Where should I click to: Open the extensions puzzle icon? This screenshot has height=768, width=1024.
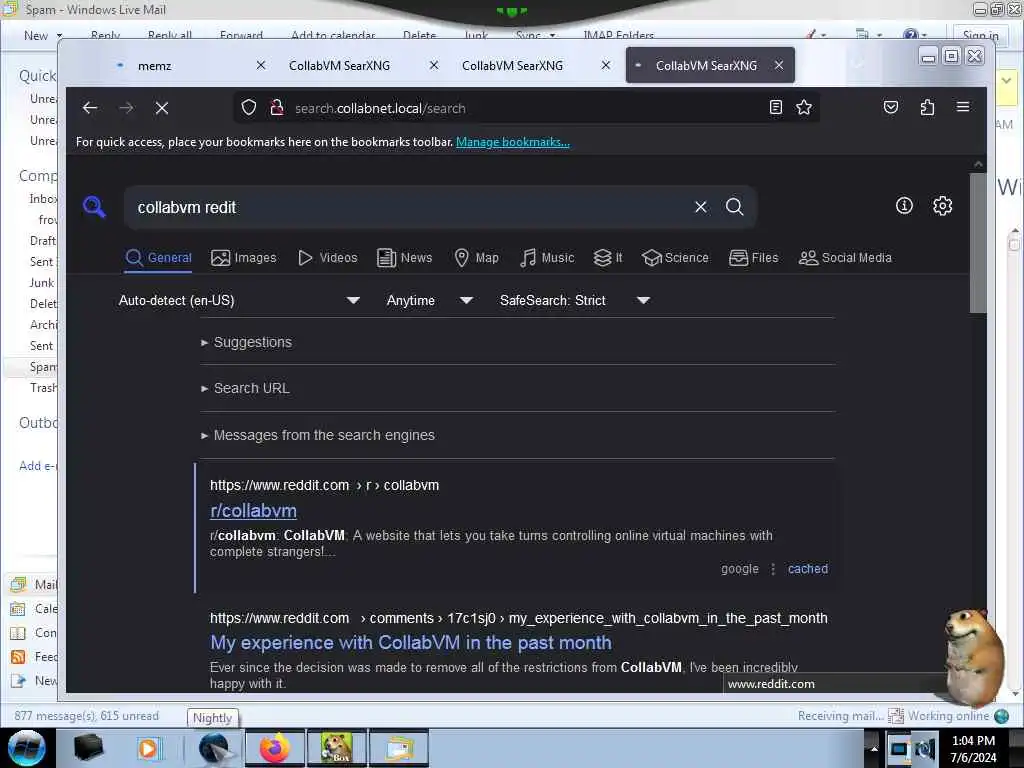[x=927, y=107]
